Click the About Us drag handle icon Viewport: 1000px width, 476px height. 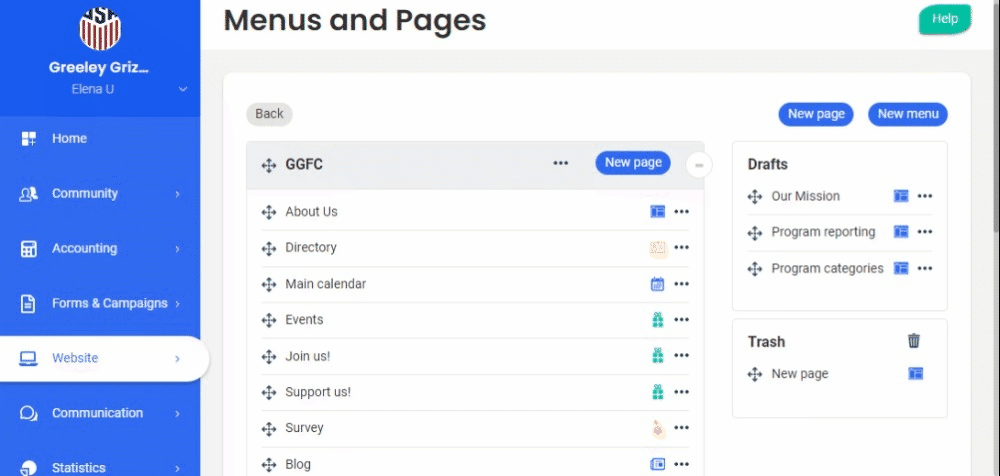point(268,212)
